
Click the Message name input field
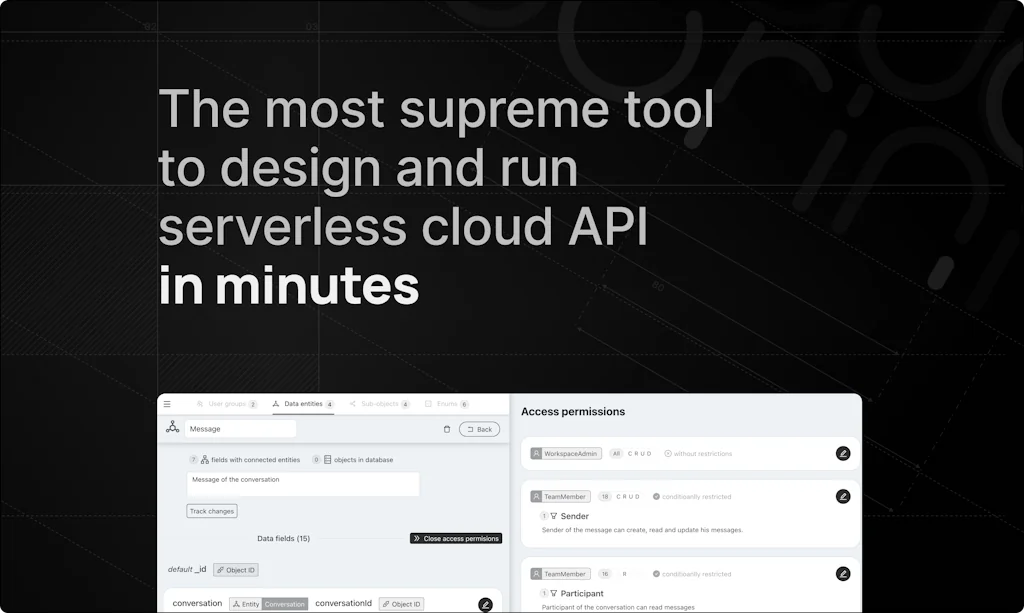(240, 429)
